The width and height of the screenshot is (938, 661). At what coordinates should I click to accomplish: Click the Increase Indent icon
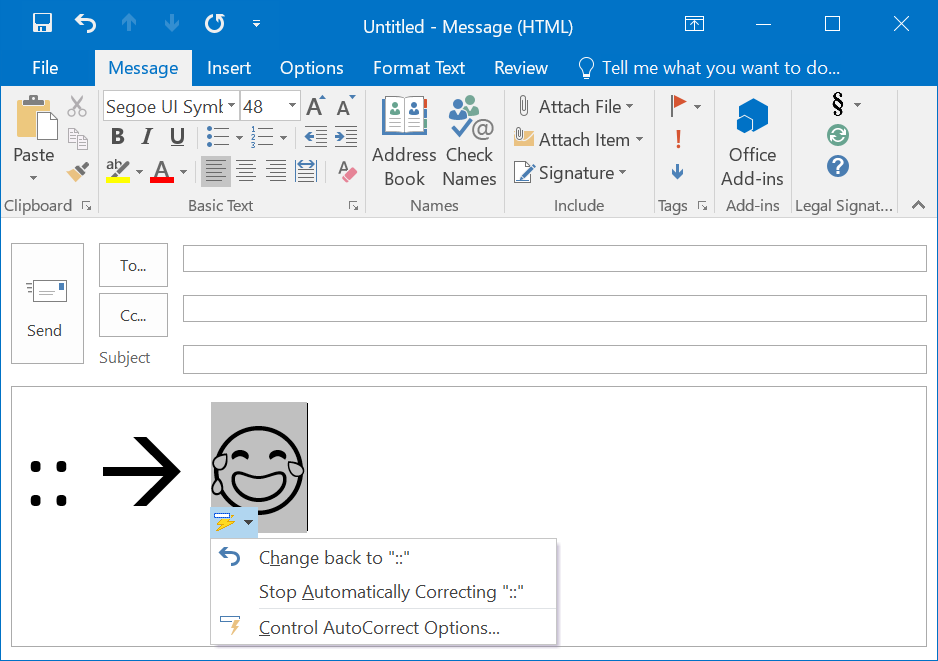[x=346, y=137]
